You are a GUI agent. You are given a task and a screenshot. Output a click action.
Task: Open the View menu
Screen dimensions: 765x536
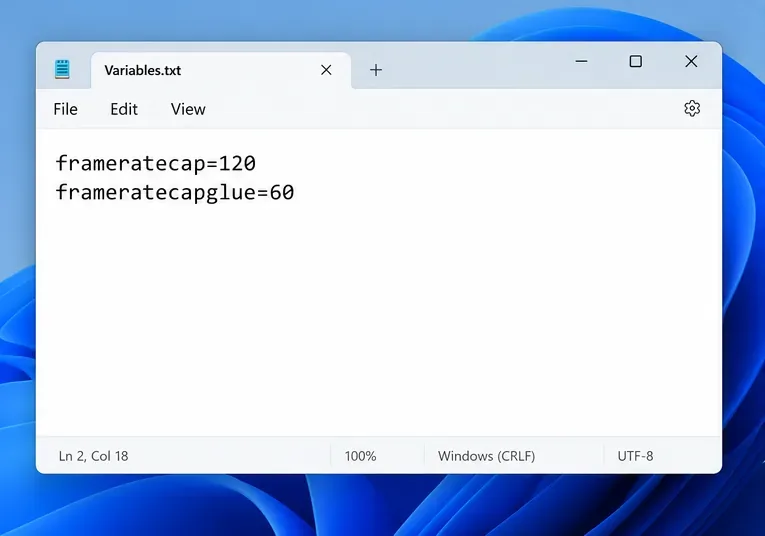[188, 109]
